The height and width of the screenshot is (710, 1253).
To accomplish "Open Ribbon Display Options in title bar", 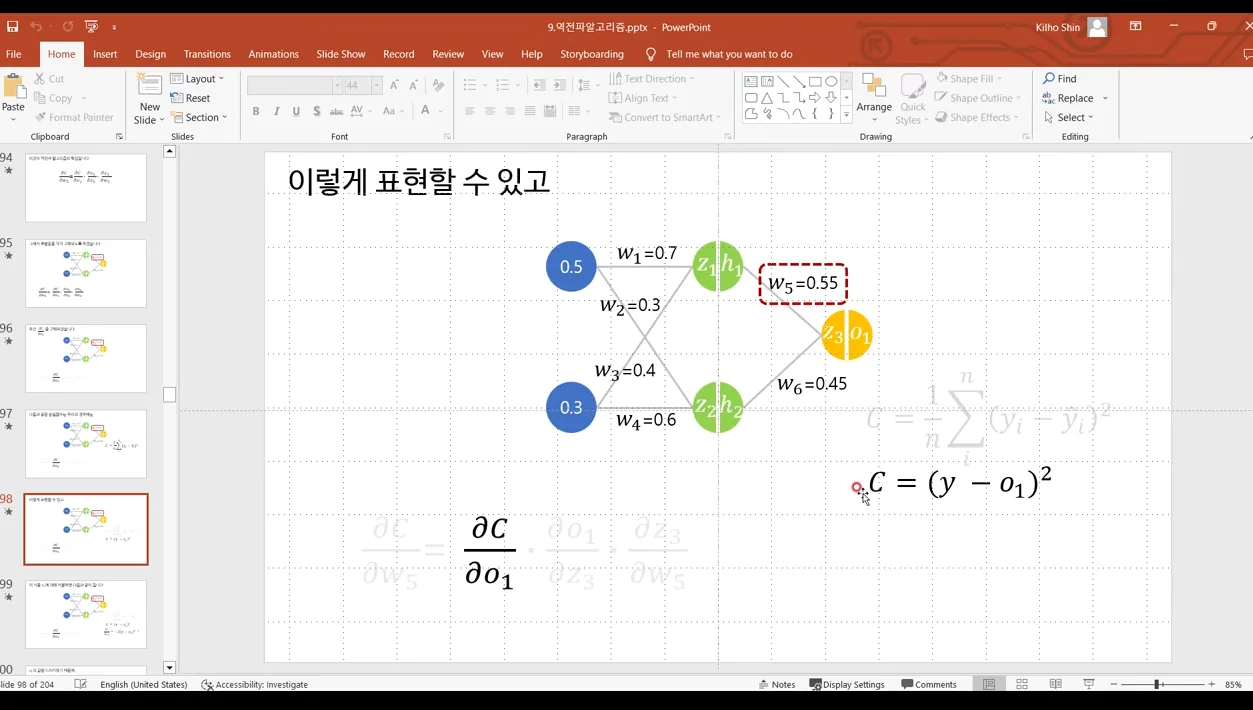I will (x=1135, y=27).
